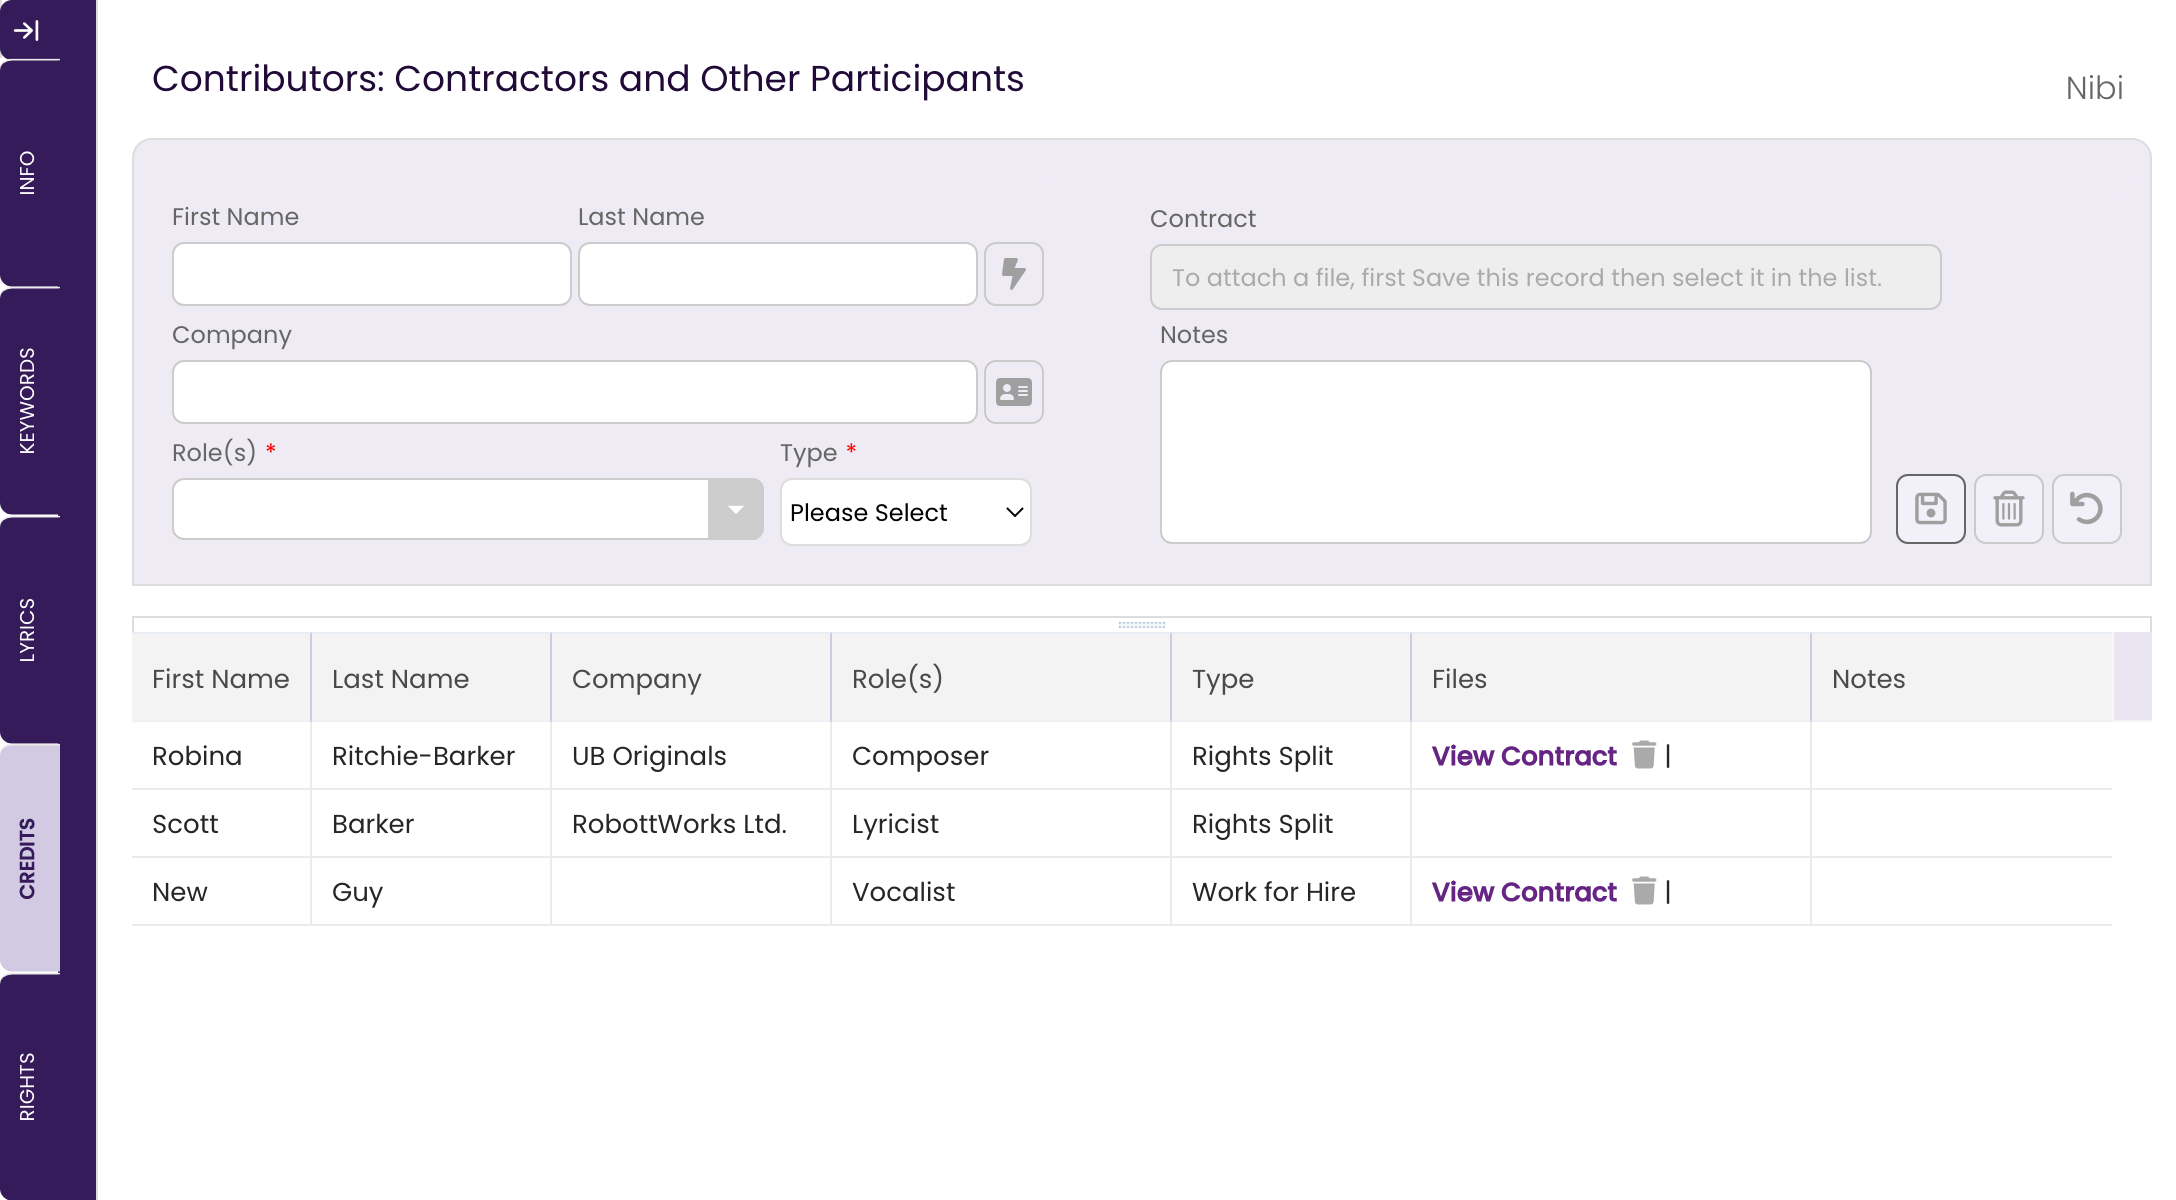The image size is (2176, 1200).
Task: Click the Nibi title text
Action: [x=2094, y=88]
